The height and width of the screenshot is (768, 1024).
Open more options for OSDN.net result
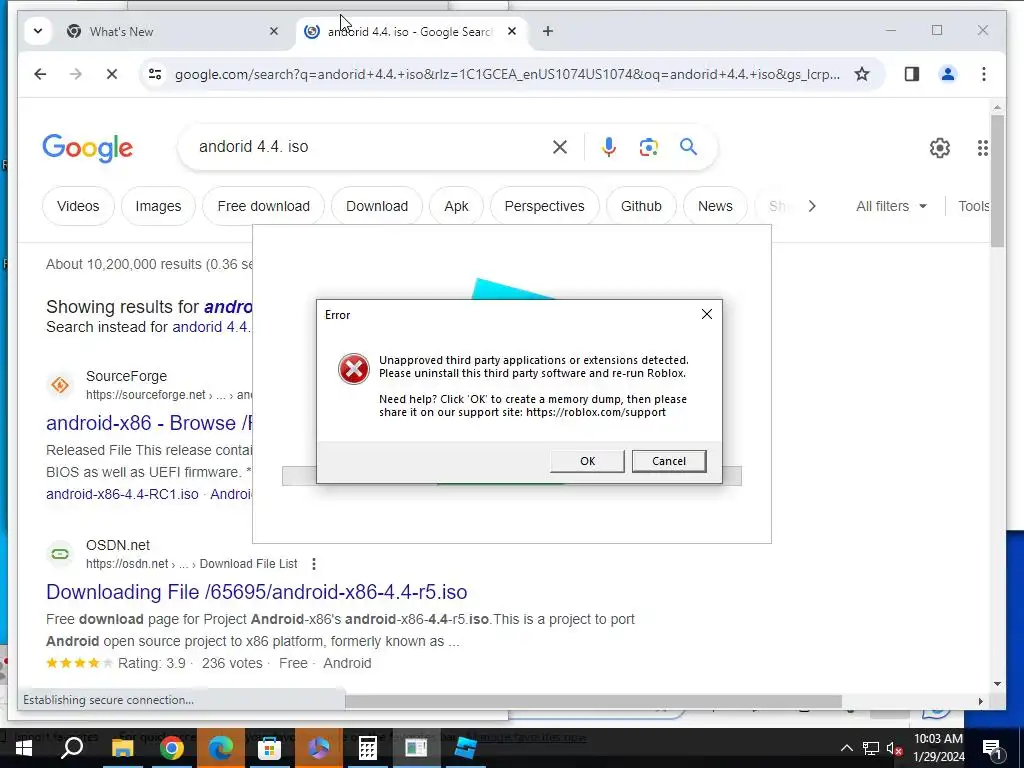(314, 564)
